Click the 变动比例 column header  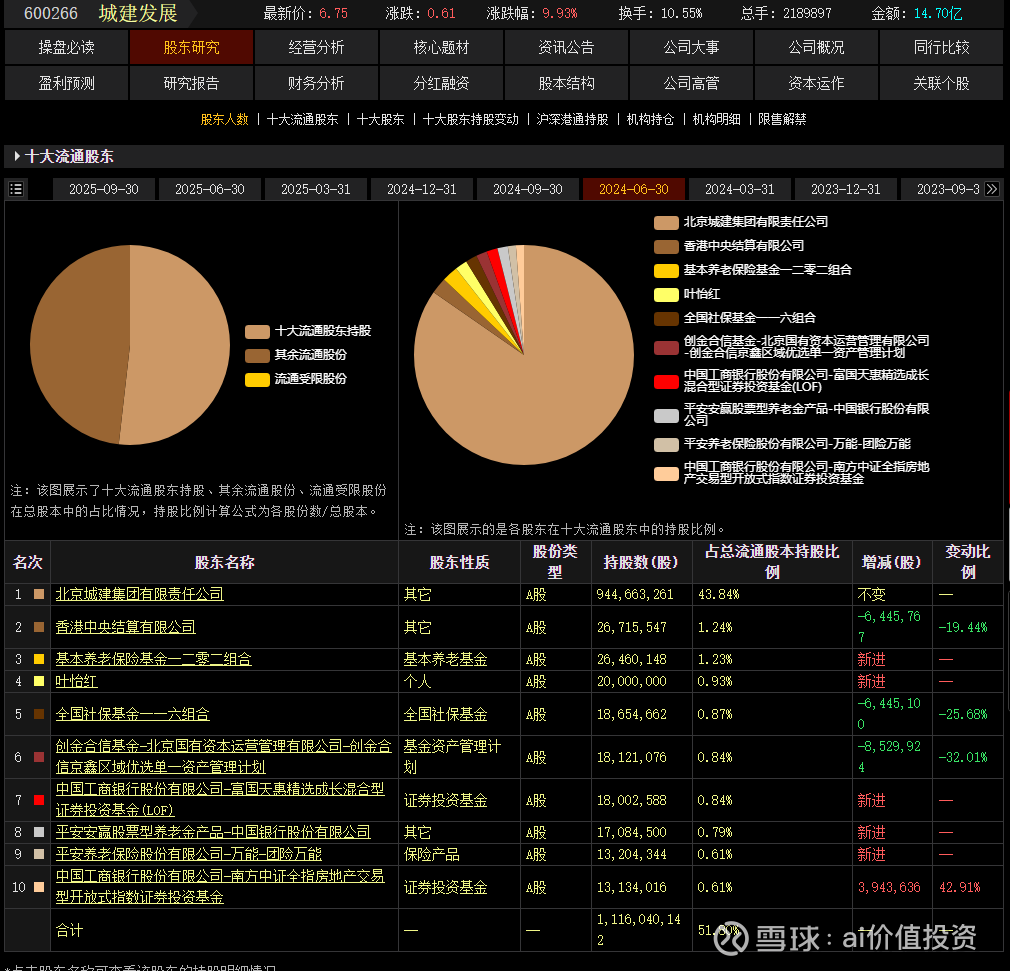pyautogui.click(x=967, y=562)
